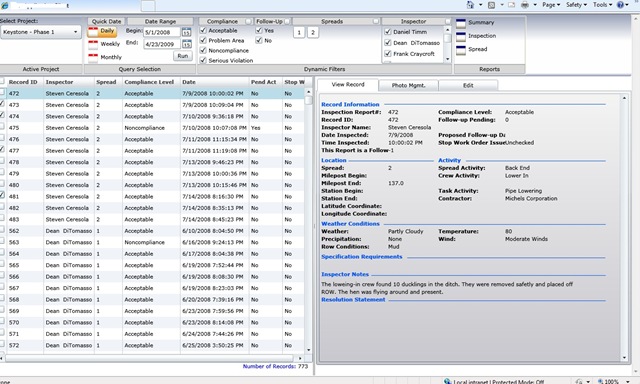Click the Spread 2 filter button
Viewport: 640px width, 384px height.
pos(313,33)
